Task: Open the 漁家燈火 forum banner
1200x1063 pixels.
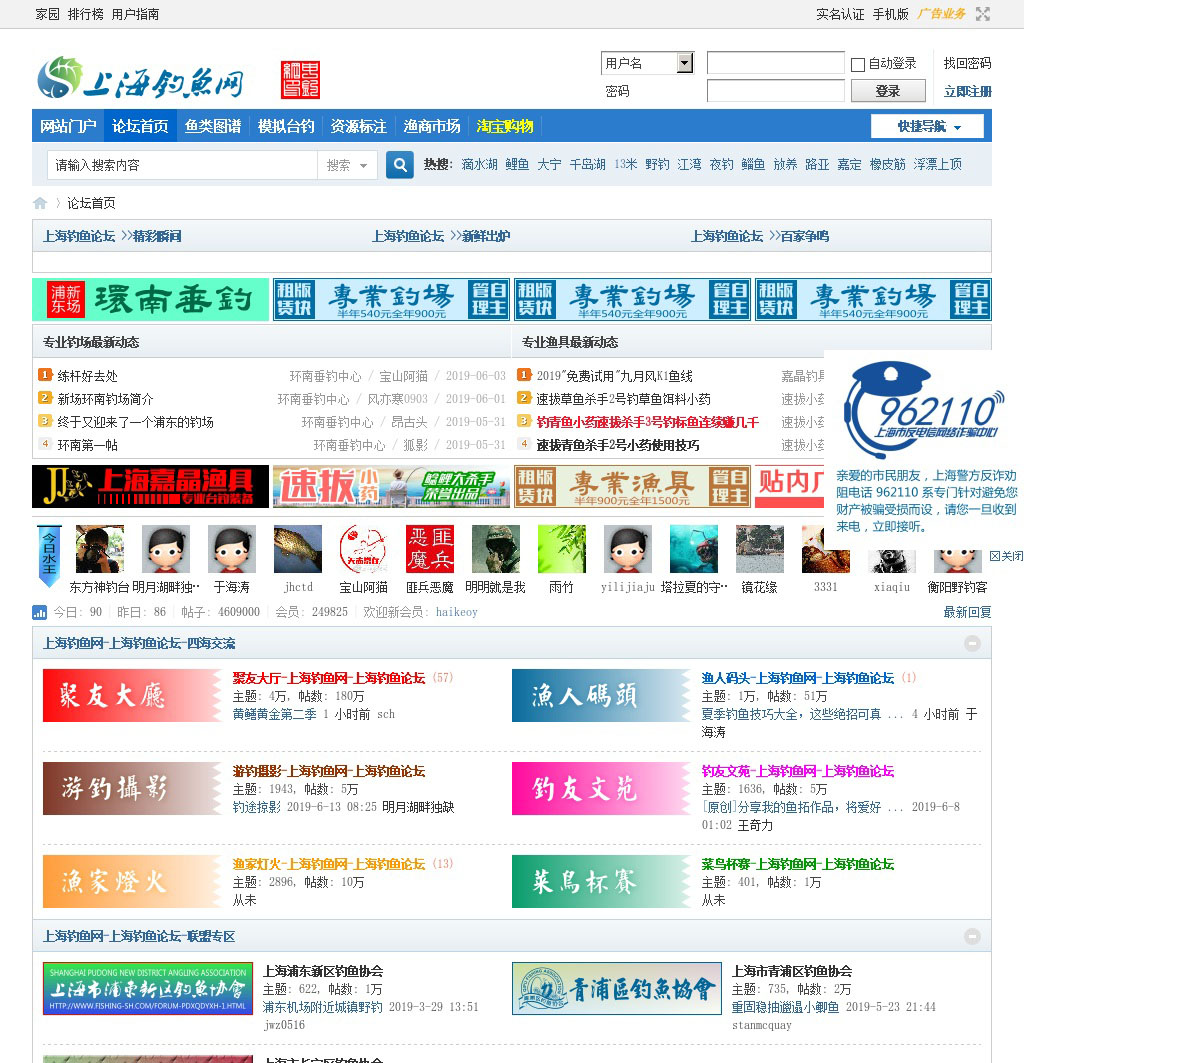Action: tap(133, 881)
